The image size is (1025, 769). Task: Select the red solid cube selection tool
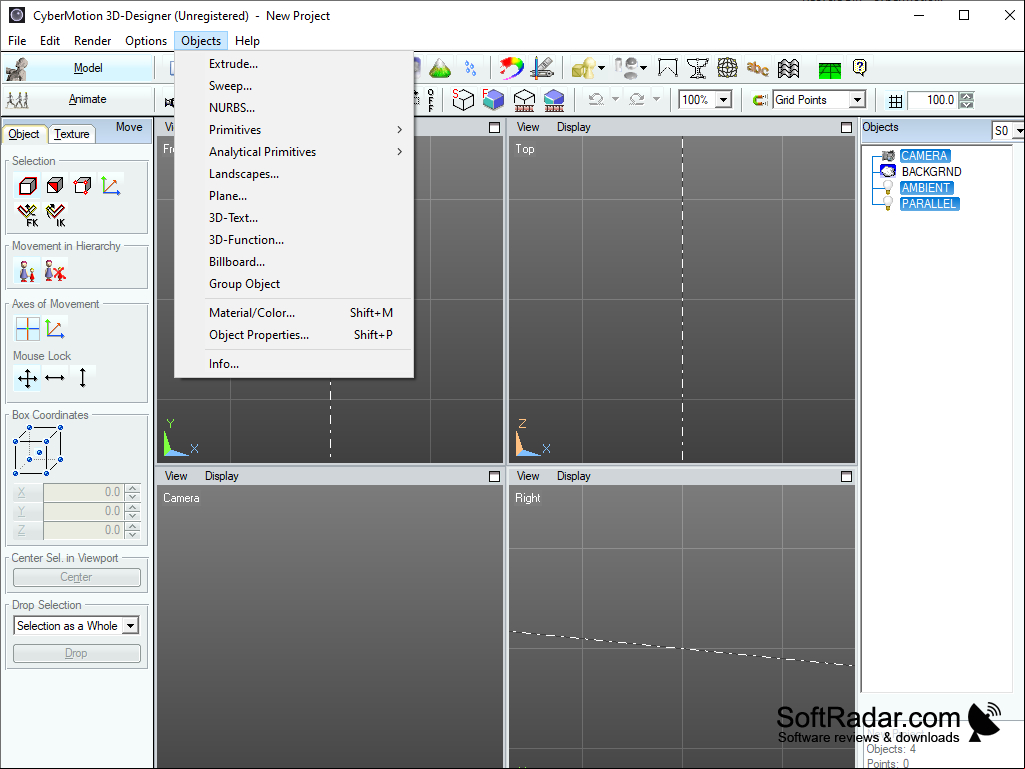point(55,186)
